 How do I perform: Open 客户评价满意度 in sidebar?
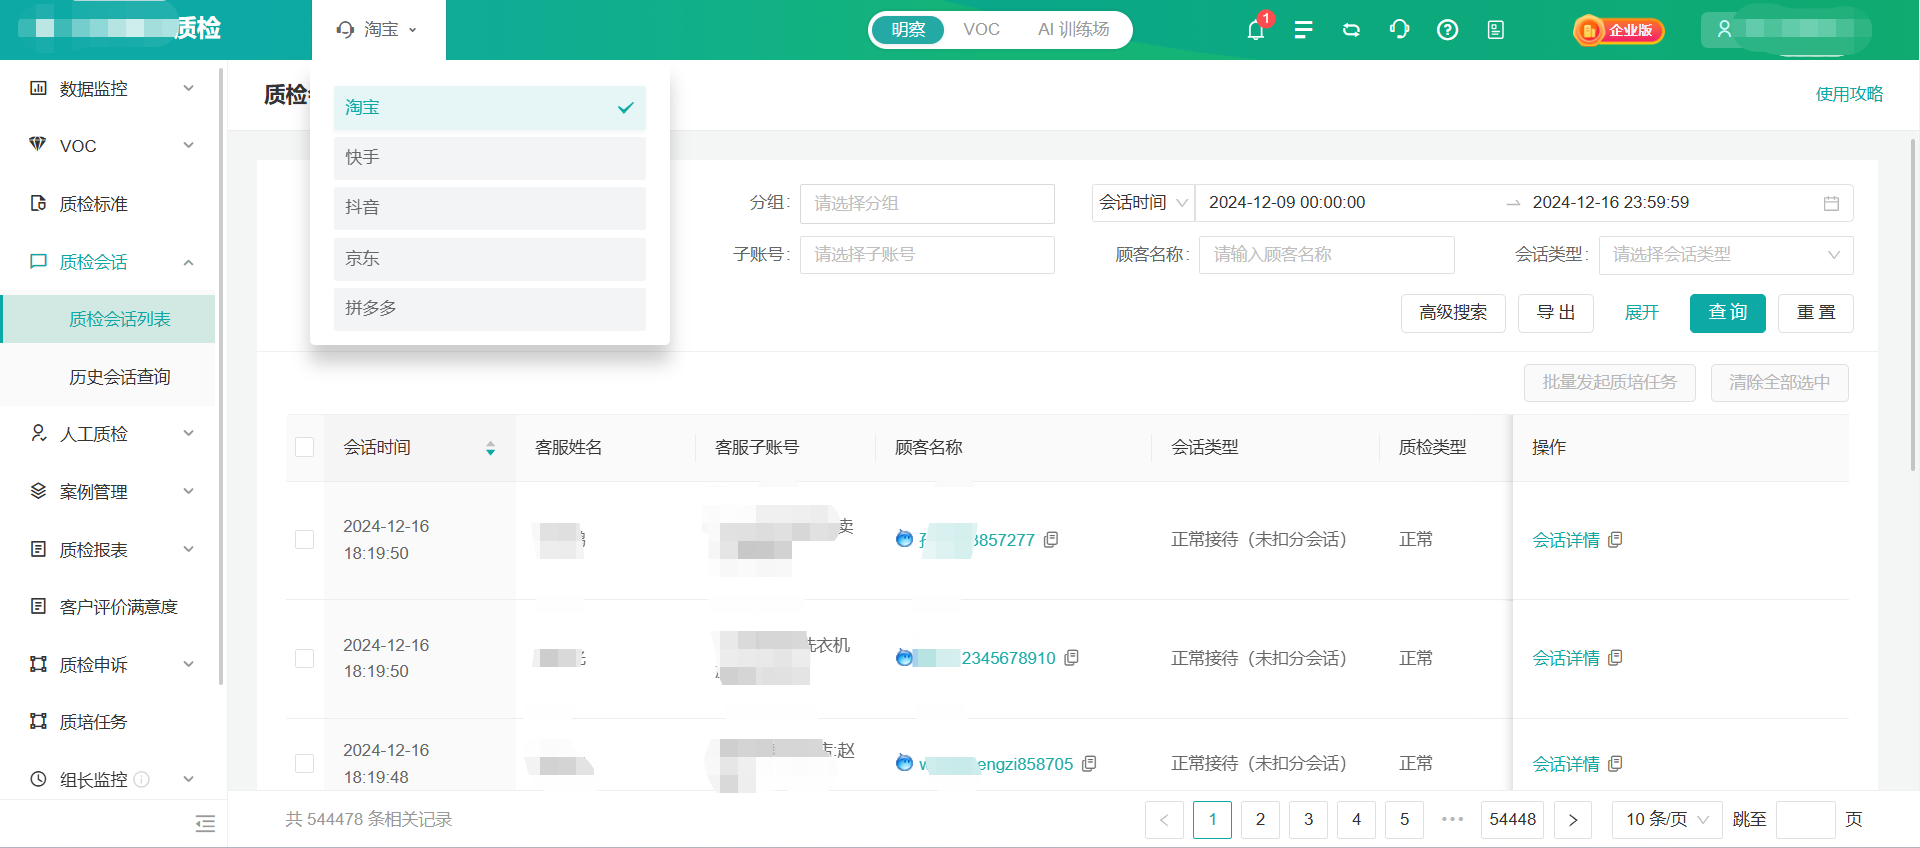pyautogui.click(x=118, y=607)
